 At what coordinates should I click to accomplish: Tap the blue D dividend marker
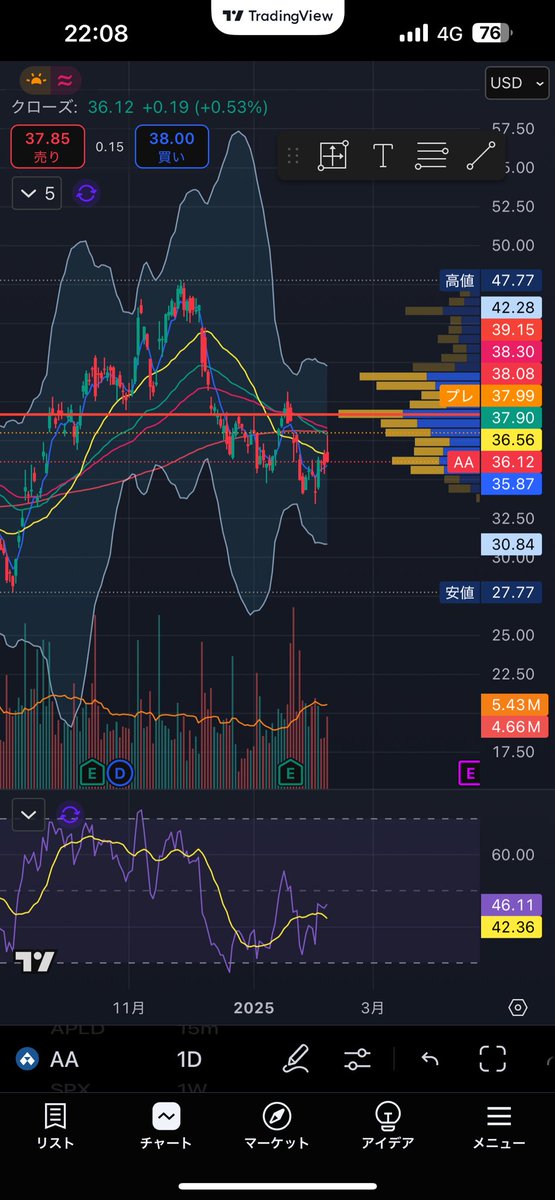click(x=120, y=772)
